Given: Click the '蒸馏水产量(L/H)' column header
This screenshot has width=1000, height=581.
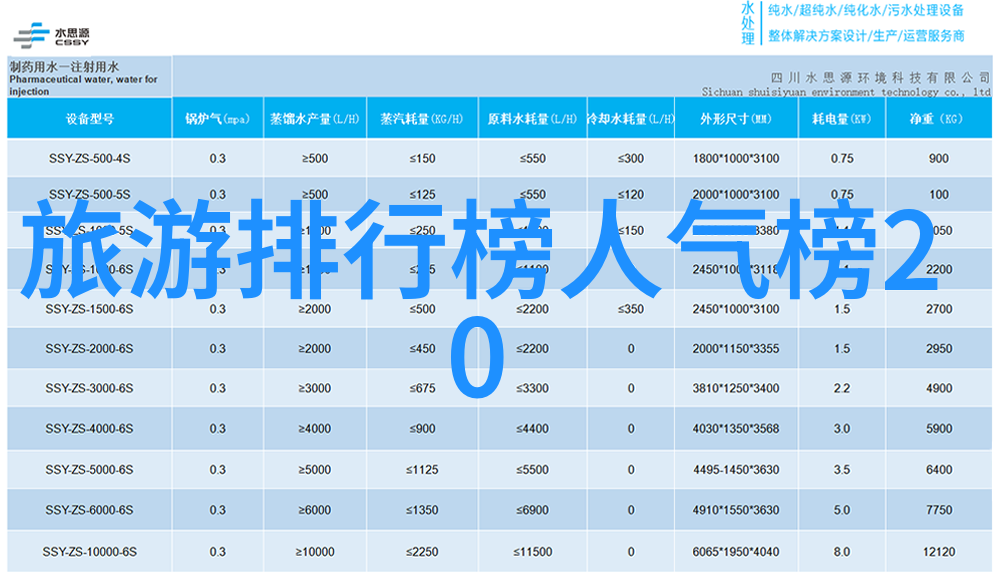Looking at the screenshot, I should [x=314, y=119].
